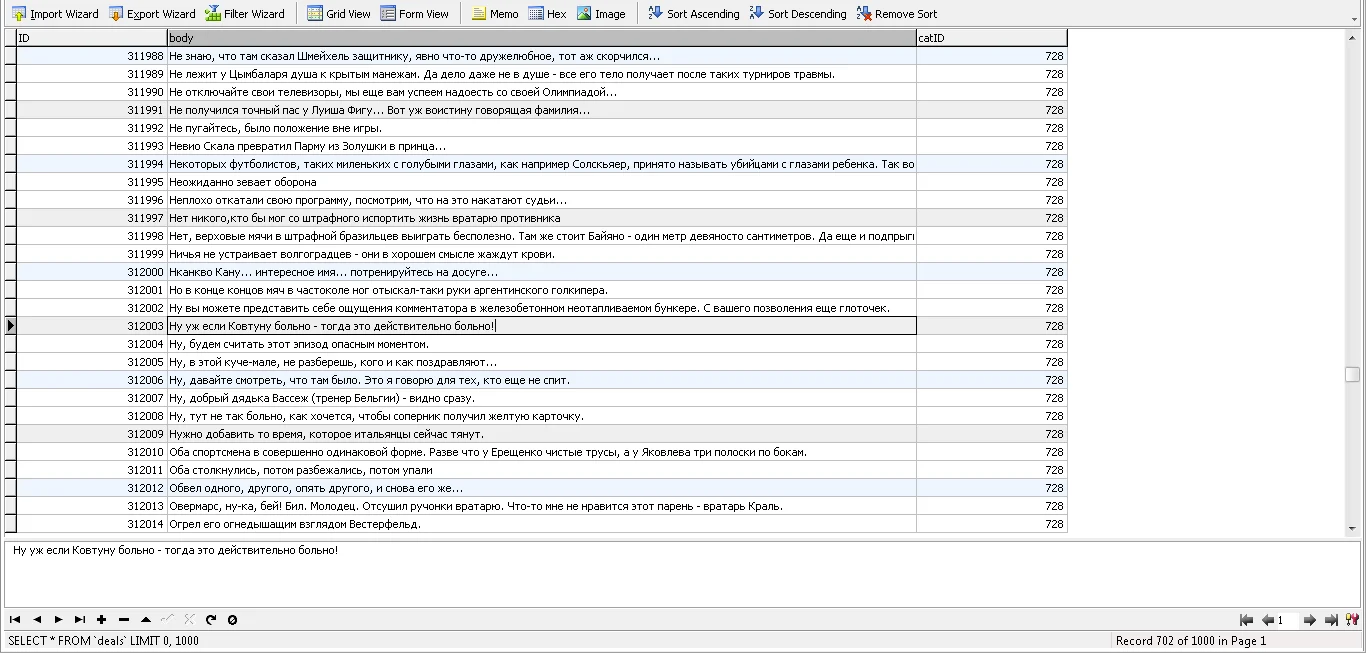Refresh the record set
The height and width of the screenshot is (653, 1366).
[x=211, y=619]
